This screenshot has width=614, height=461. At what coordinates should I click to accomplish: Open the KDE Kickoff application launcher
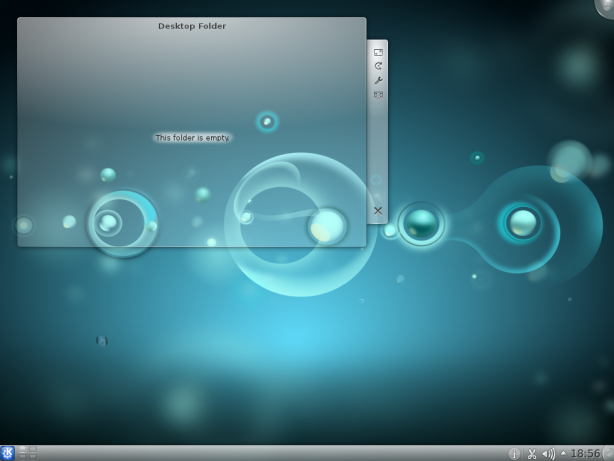point(8,453)
